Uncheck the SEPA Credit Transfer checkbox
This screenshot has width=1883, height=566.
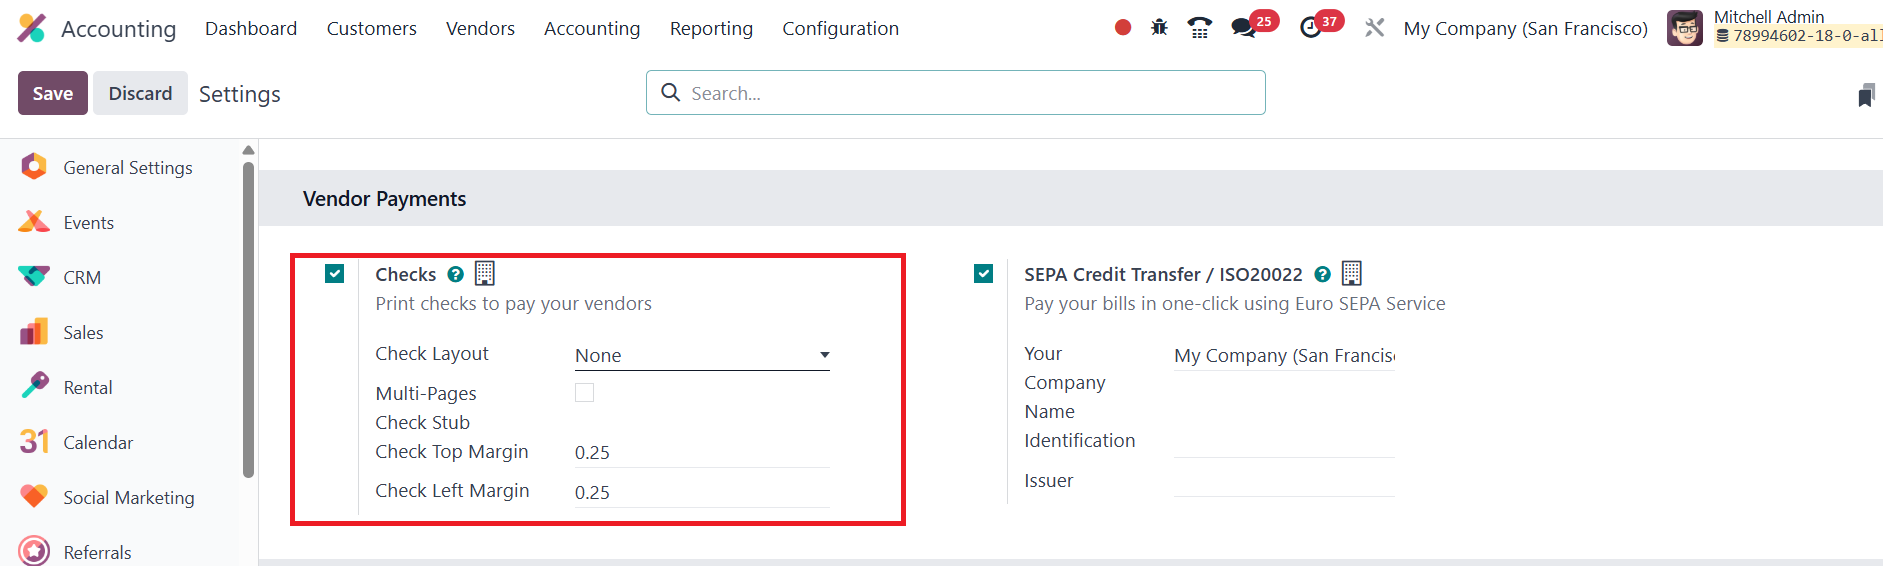tap(984, 274)
